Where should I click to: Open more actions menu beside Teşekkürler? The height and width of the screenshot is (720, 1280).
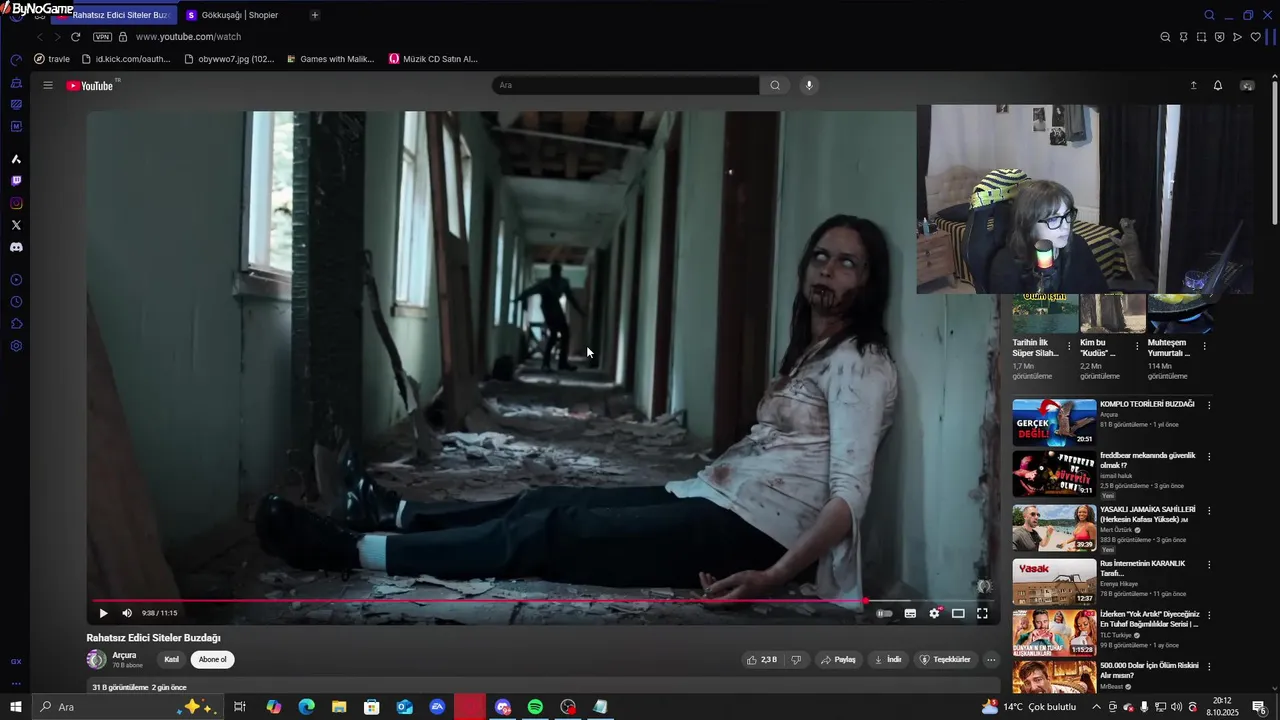click(x=991, y=660)
